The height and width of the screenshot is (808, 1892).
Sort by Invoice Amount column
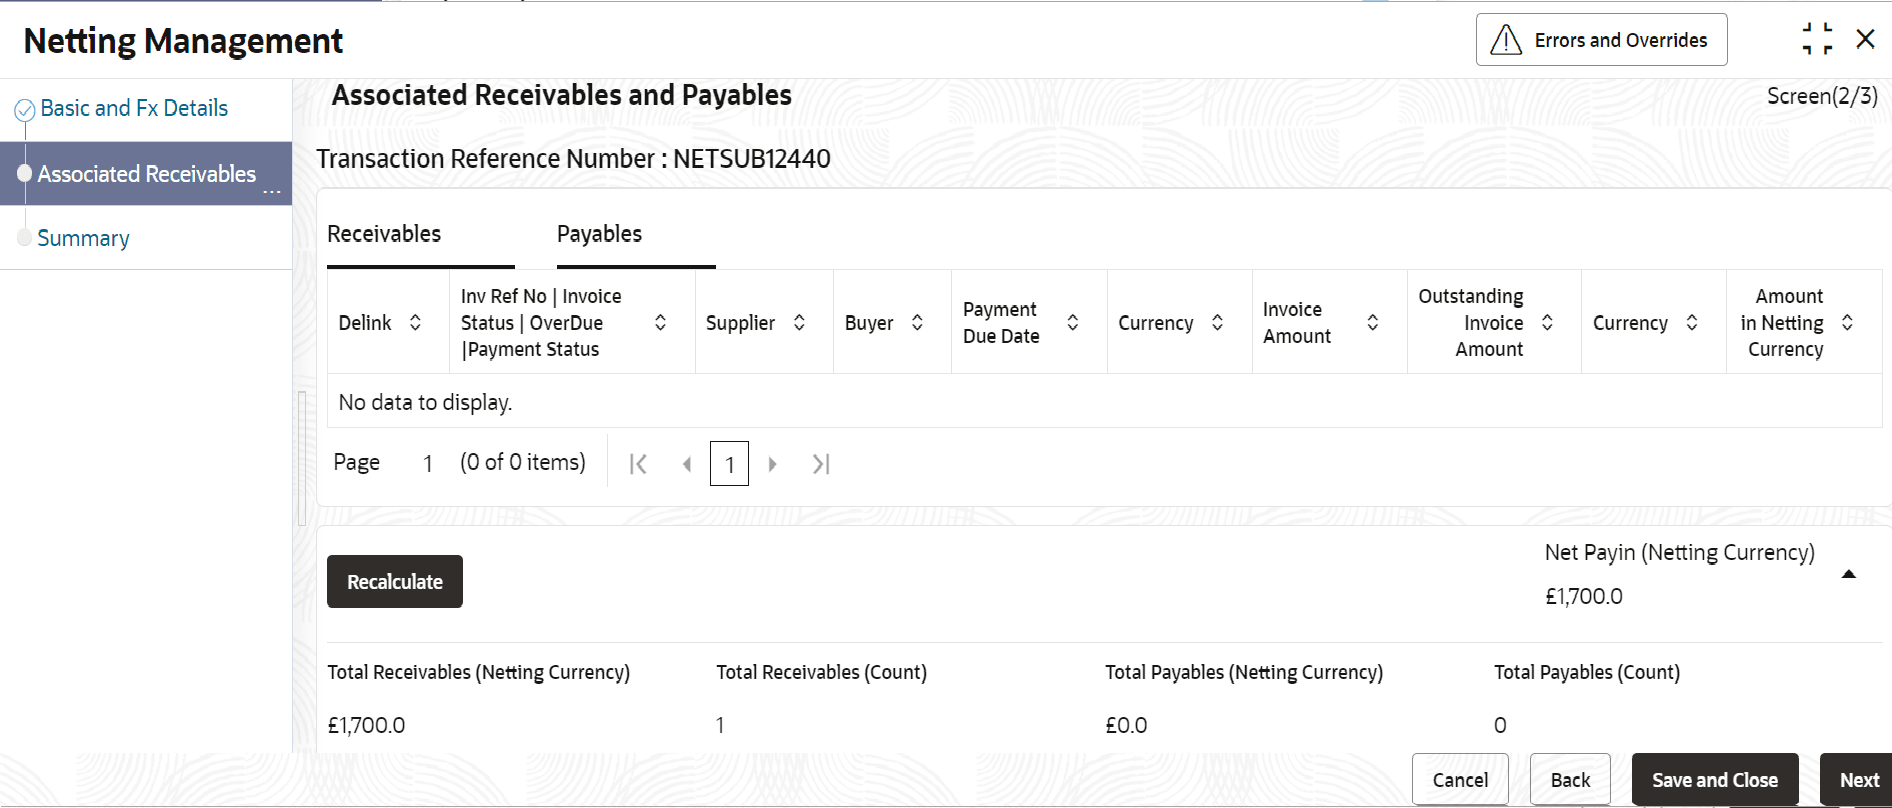pos(1372,322)
